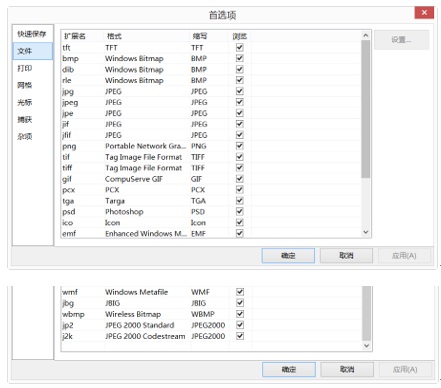The image size is (441, 388).
Task: Click 确定 beneath the j2k row list
Action: [x=289, y=369]
